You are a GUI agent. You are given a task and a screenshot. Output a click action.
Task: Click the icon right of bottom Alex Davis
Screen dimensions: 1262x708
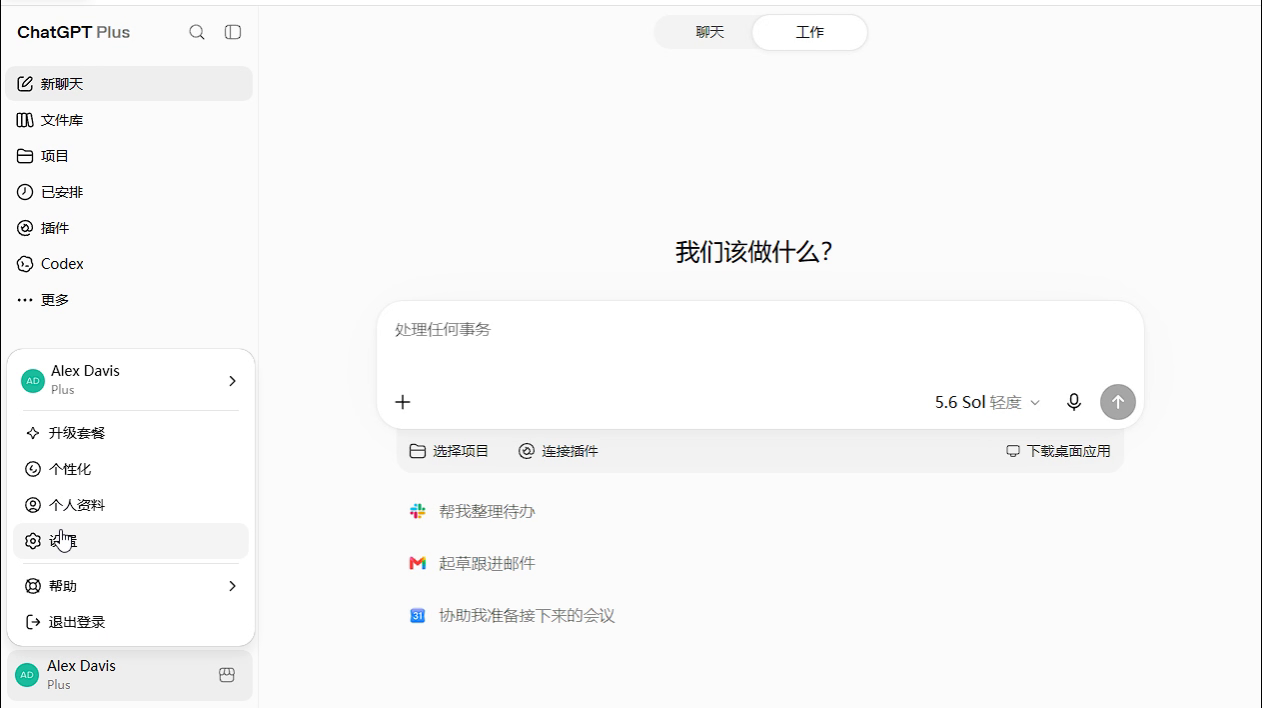tap(227, 675)
